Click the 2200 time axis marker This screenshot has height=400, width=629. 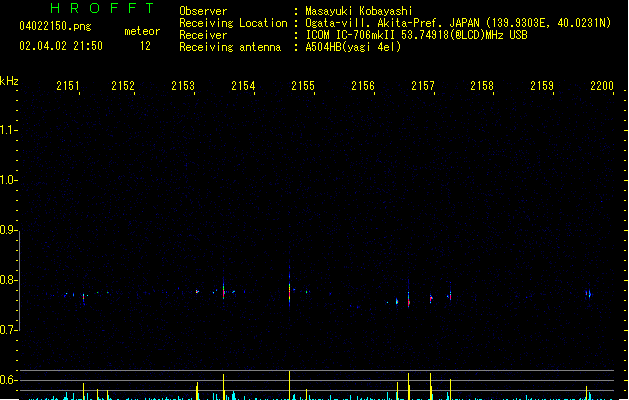click(x=602, y=85)
